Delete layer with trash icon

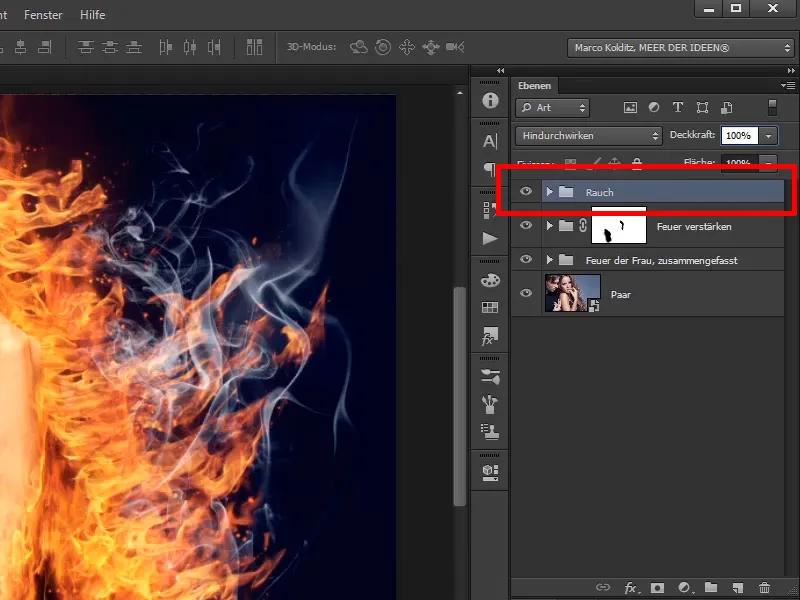click(764, 588)
